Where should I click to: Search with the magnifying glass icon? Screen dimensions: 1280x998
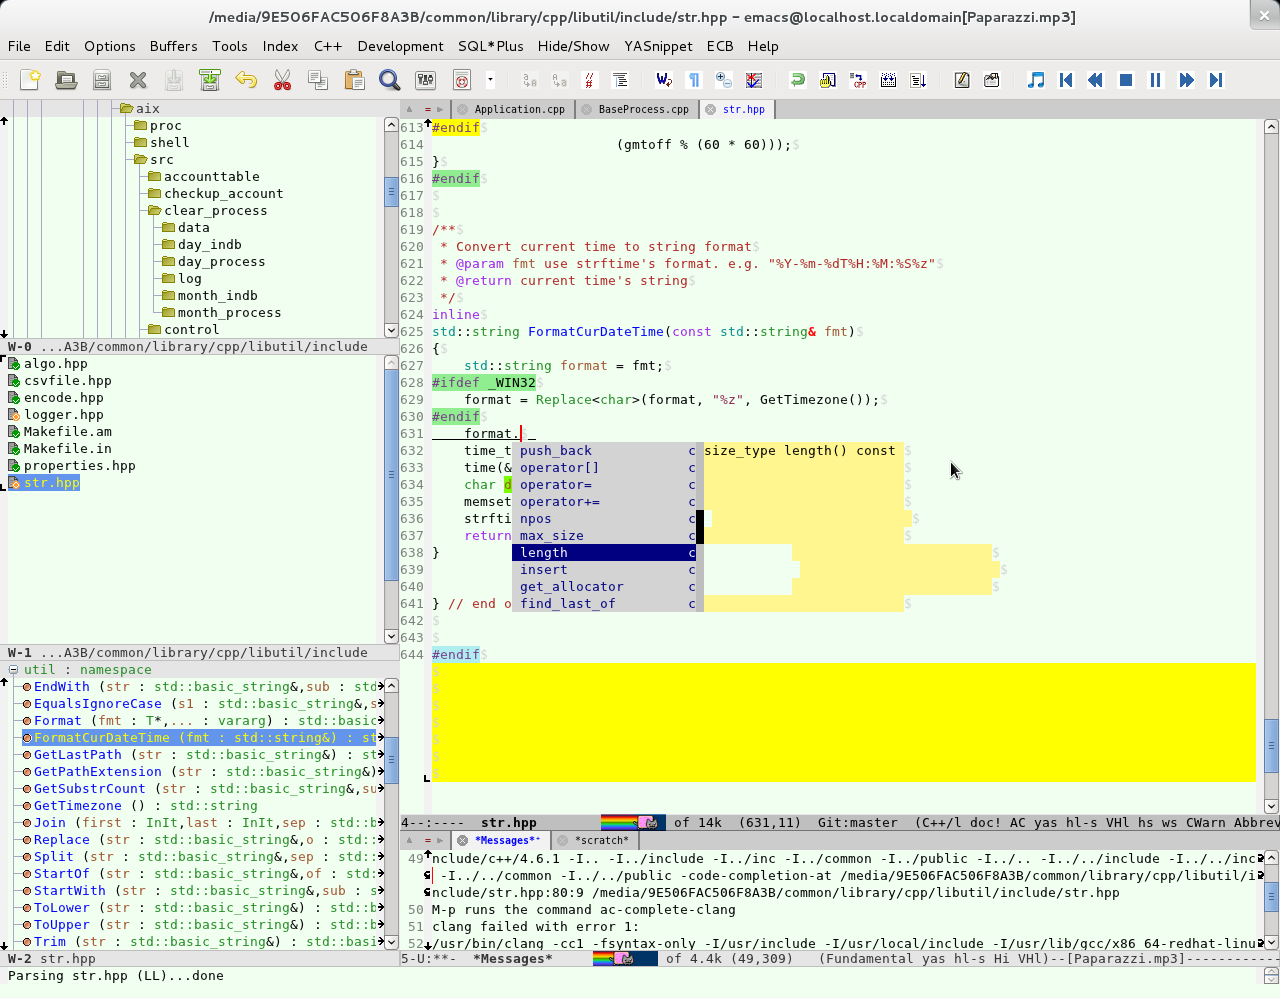click(x=390, y=80)
